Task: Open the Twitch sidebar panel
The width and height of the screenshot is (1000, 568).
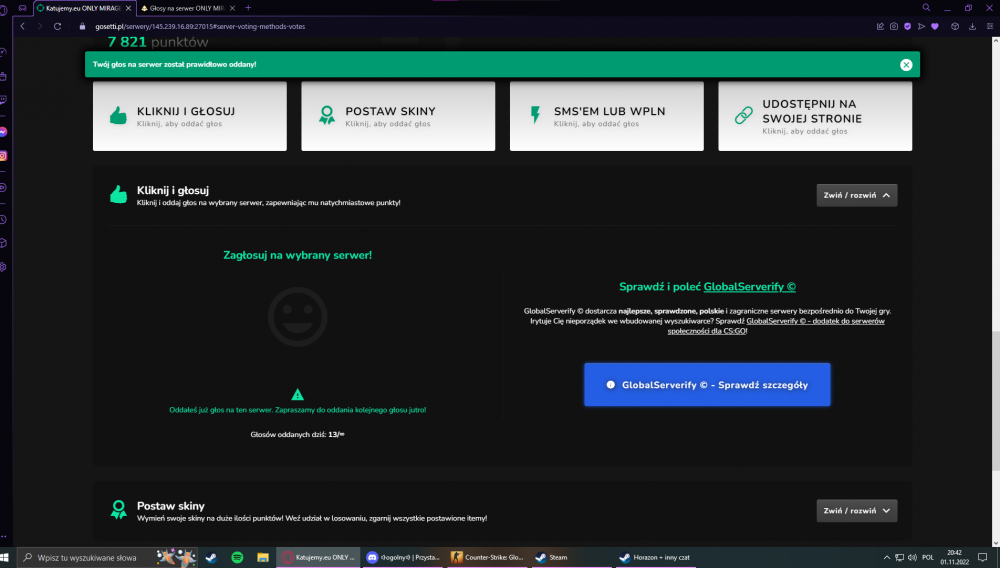Action: [x=3, y=100]
